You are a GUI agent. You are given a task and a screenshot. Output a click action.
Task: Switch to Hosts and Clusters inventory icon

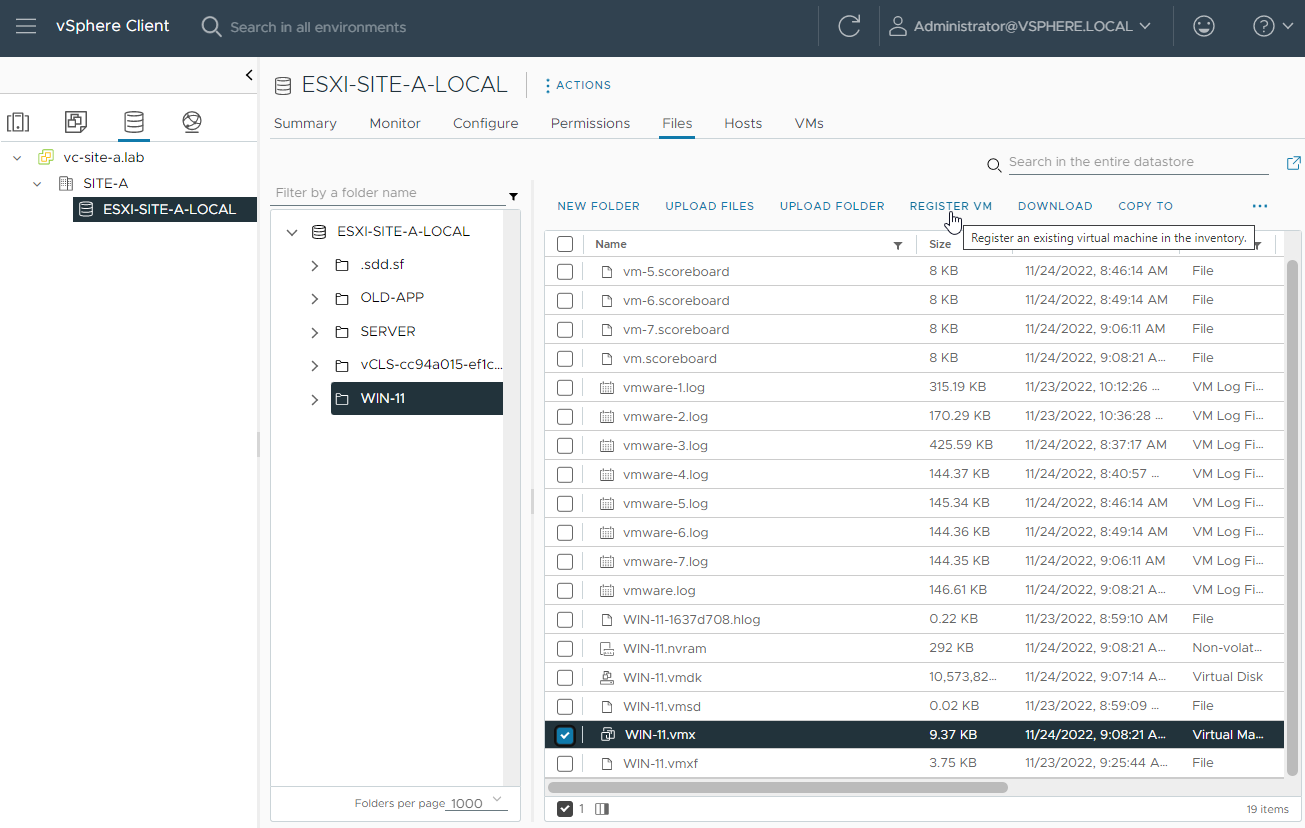[x=18, y=122]
